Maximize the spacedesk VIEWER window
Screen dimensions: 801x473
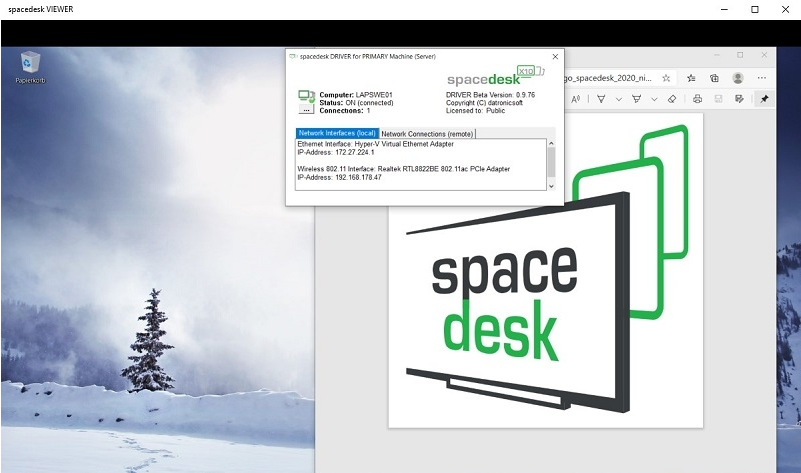pos(755,9)
